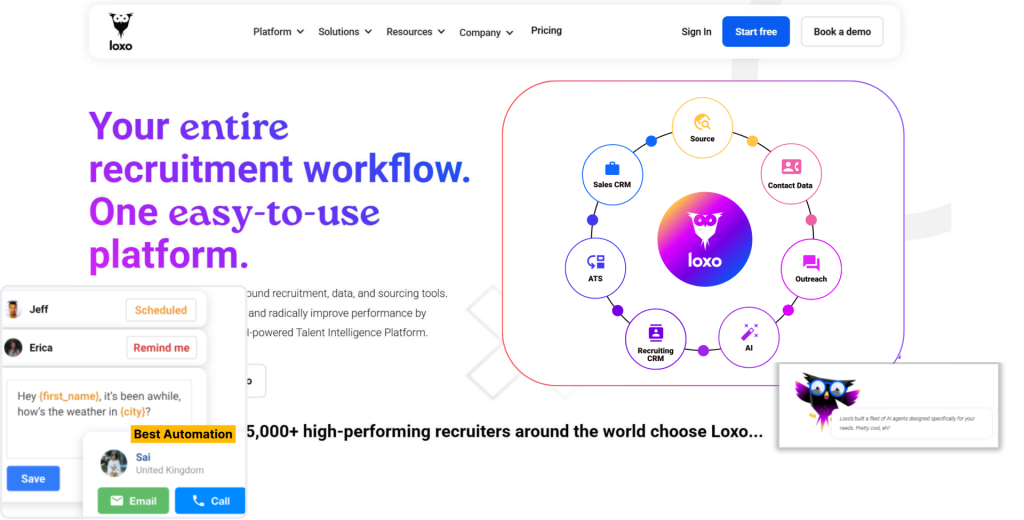This screenshot has width=1024, height=520.
Task: Click the high-performing recruiters heading
Action: 504,431
